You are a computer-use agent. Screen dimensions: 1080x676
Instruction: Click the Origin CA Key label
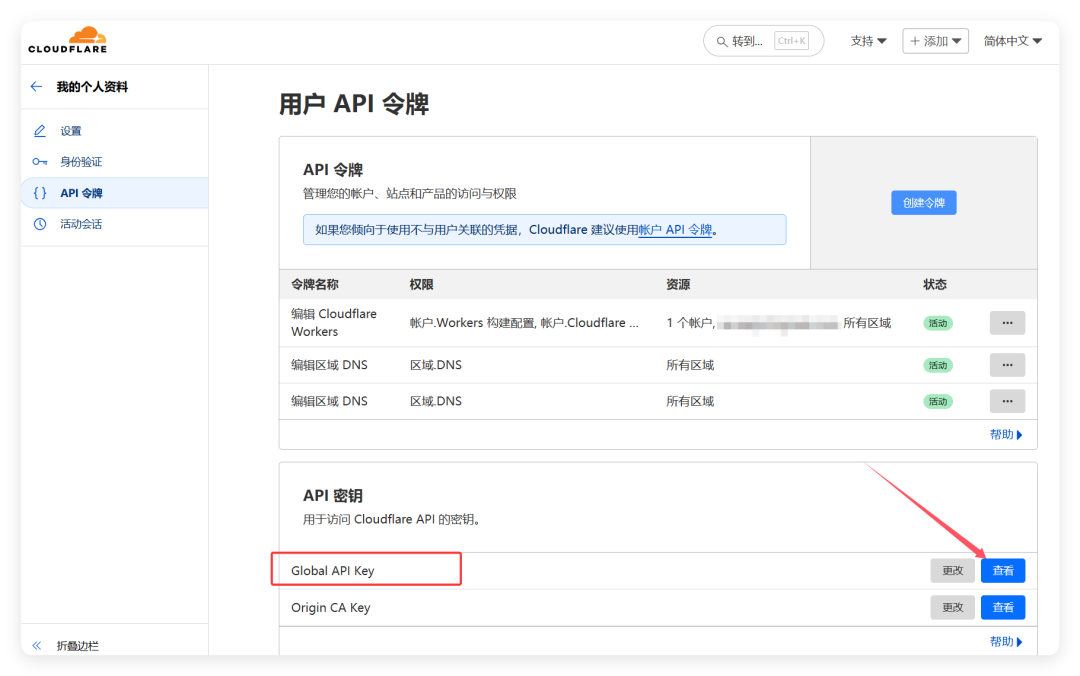[331, 607]
